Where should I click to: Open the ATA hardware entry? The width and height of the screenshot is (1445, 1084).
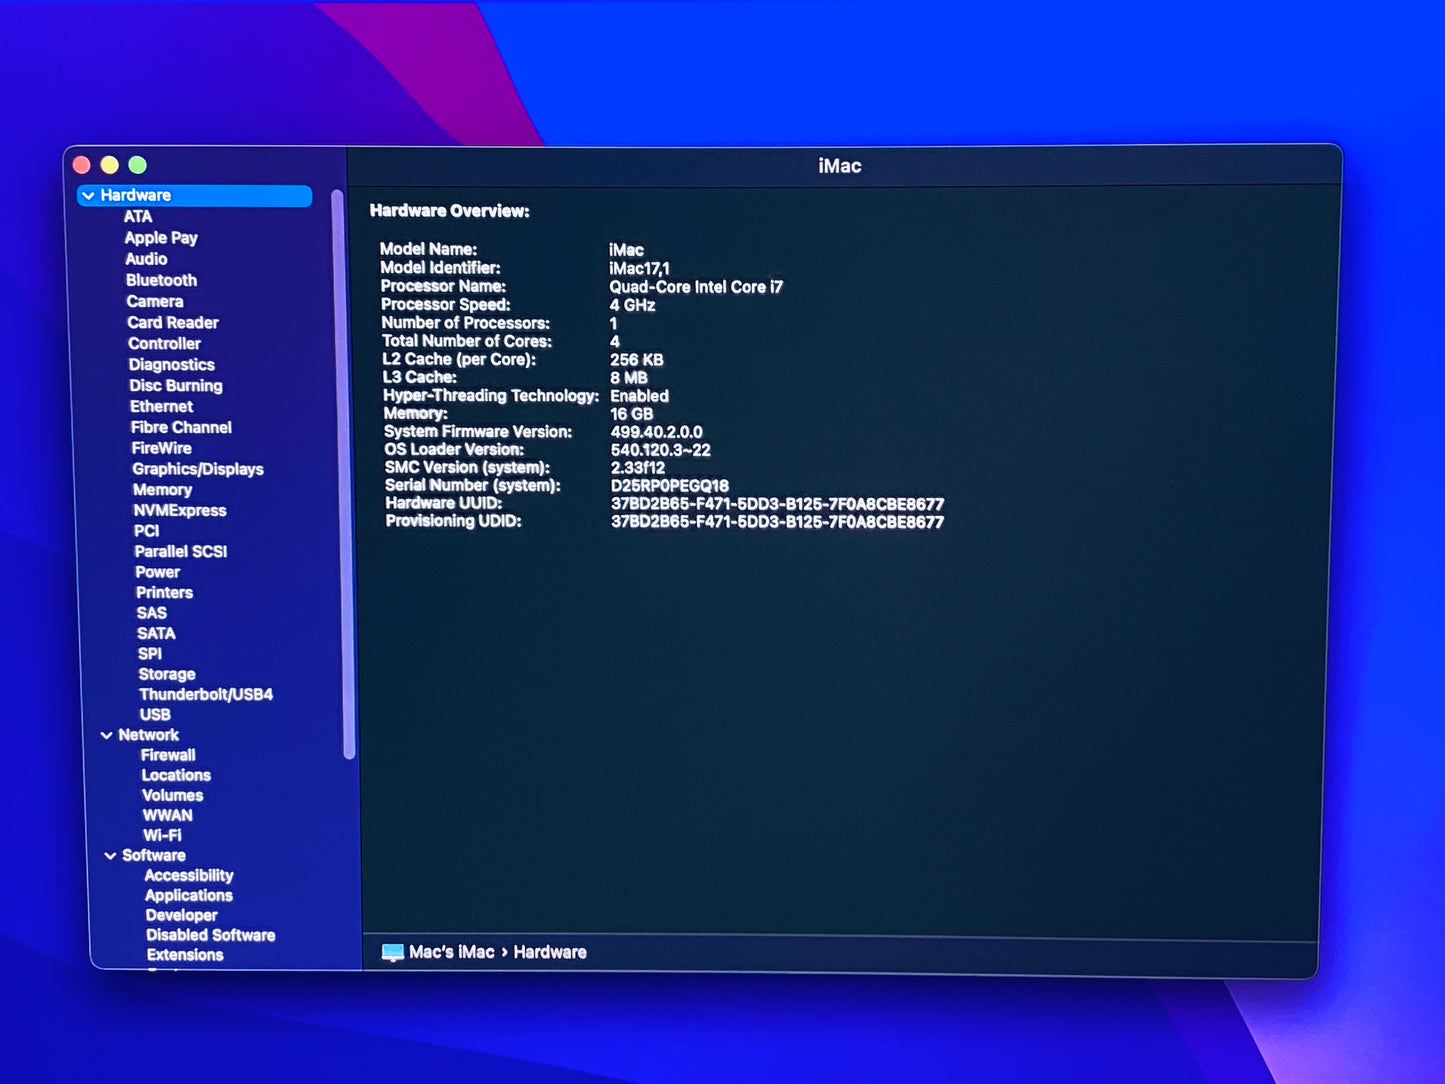[x=138, y=217]
